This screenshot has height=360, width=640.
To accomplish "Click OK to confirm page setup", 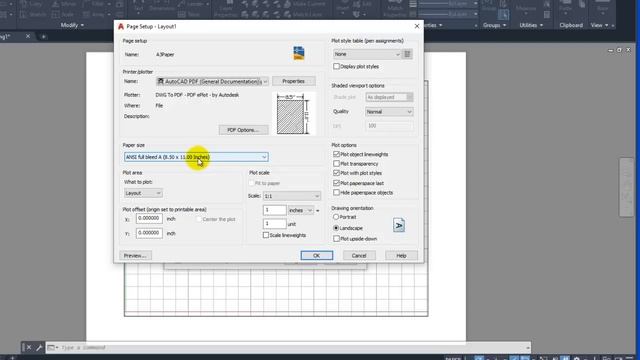I will 317,256.
